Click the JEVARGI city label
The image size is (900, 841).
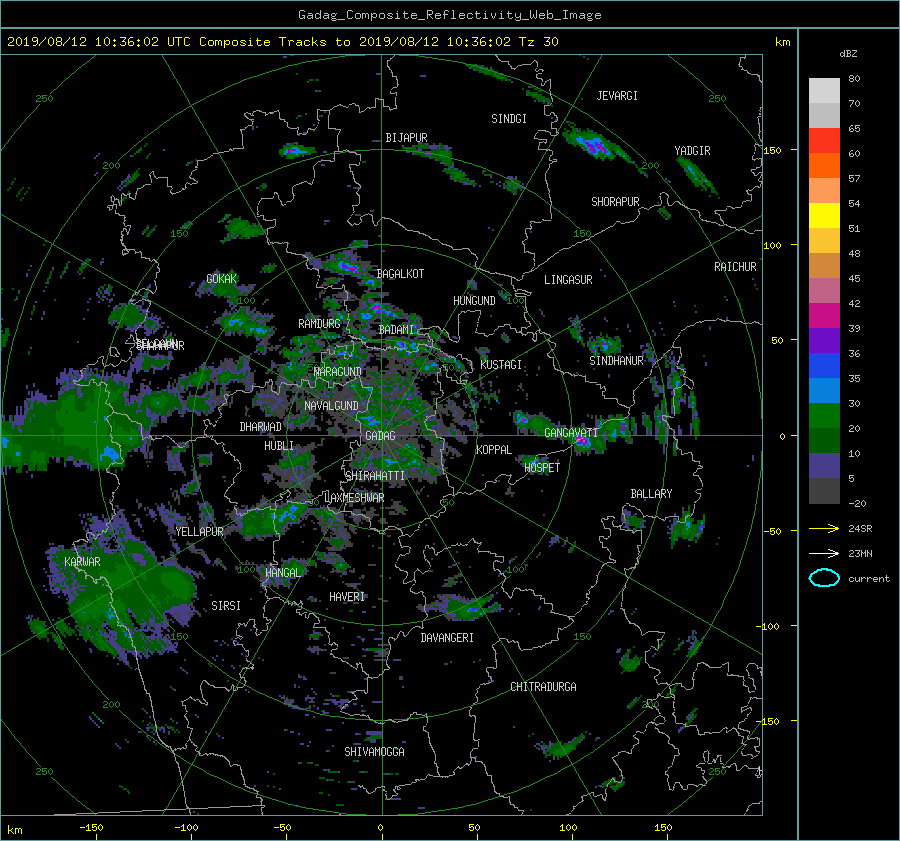point(617,96)
